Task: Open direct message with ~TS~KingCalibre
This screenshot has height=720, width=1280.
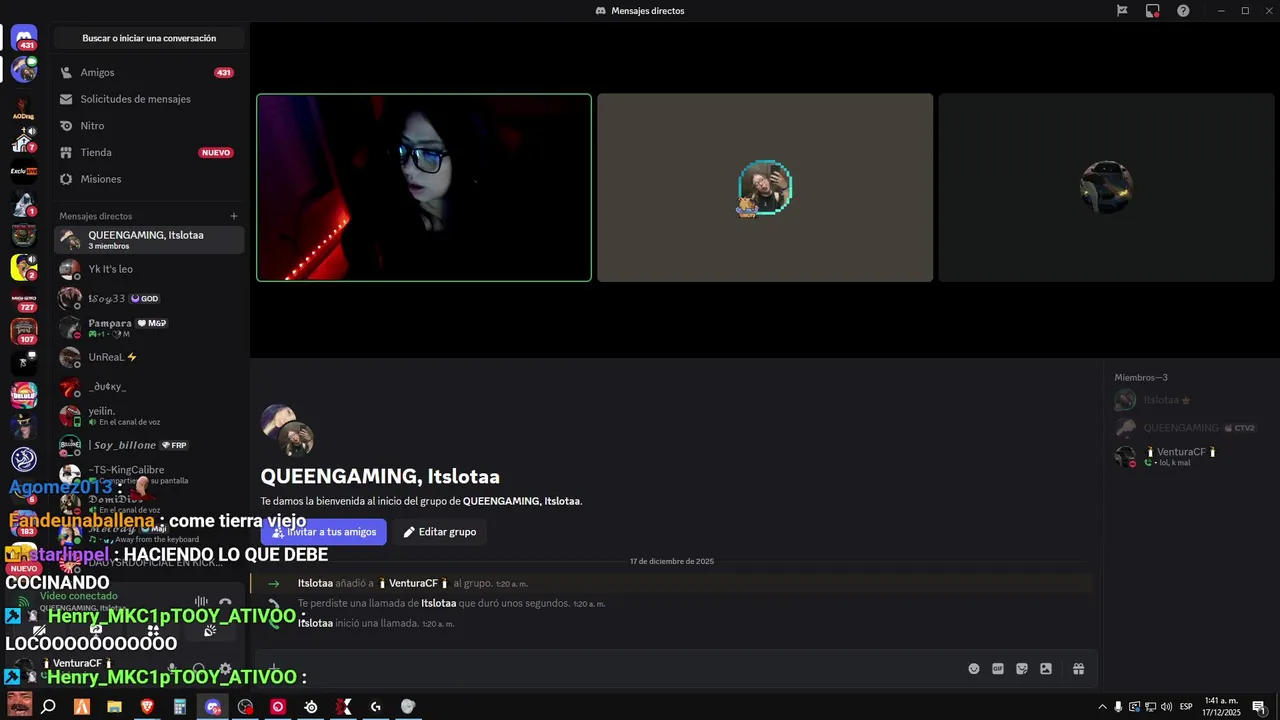Action: coord(149,474)
